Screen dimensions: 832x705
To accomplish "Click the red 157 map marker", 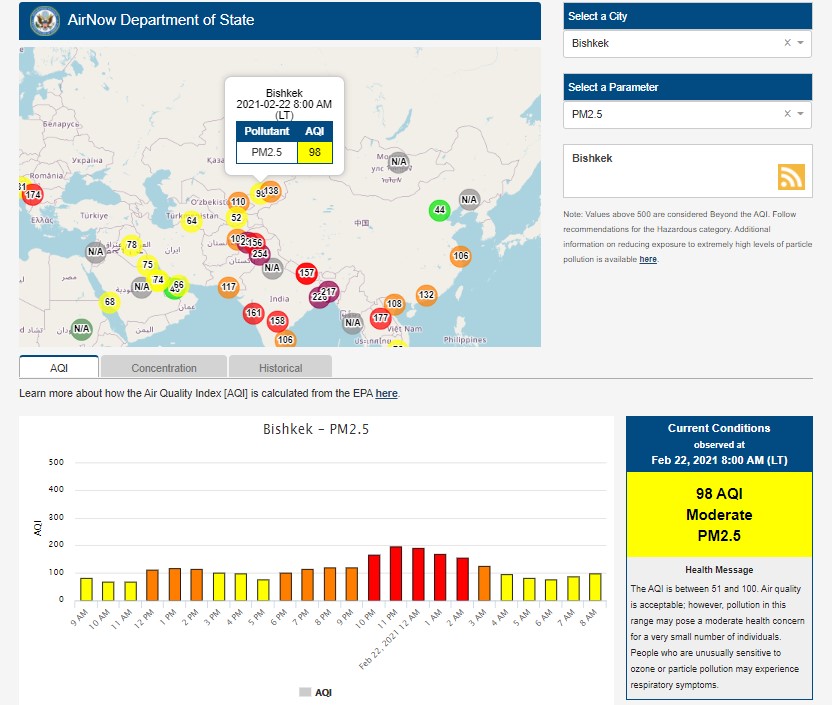I will point(307,273).
